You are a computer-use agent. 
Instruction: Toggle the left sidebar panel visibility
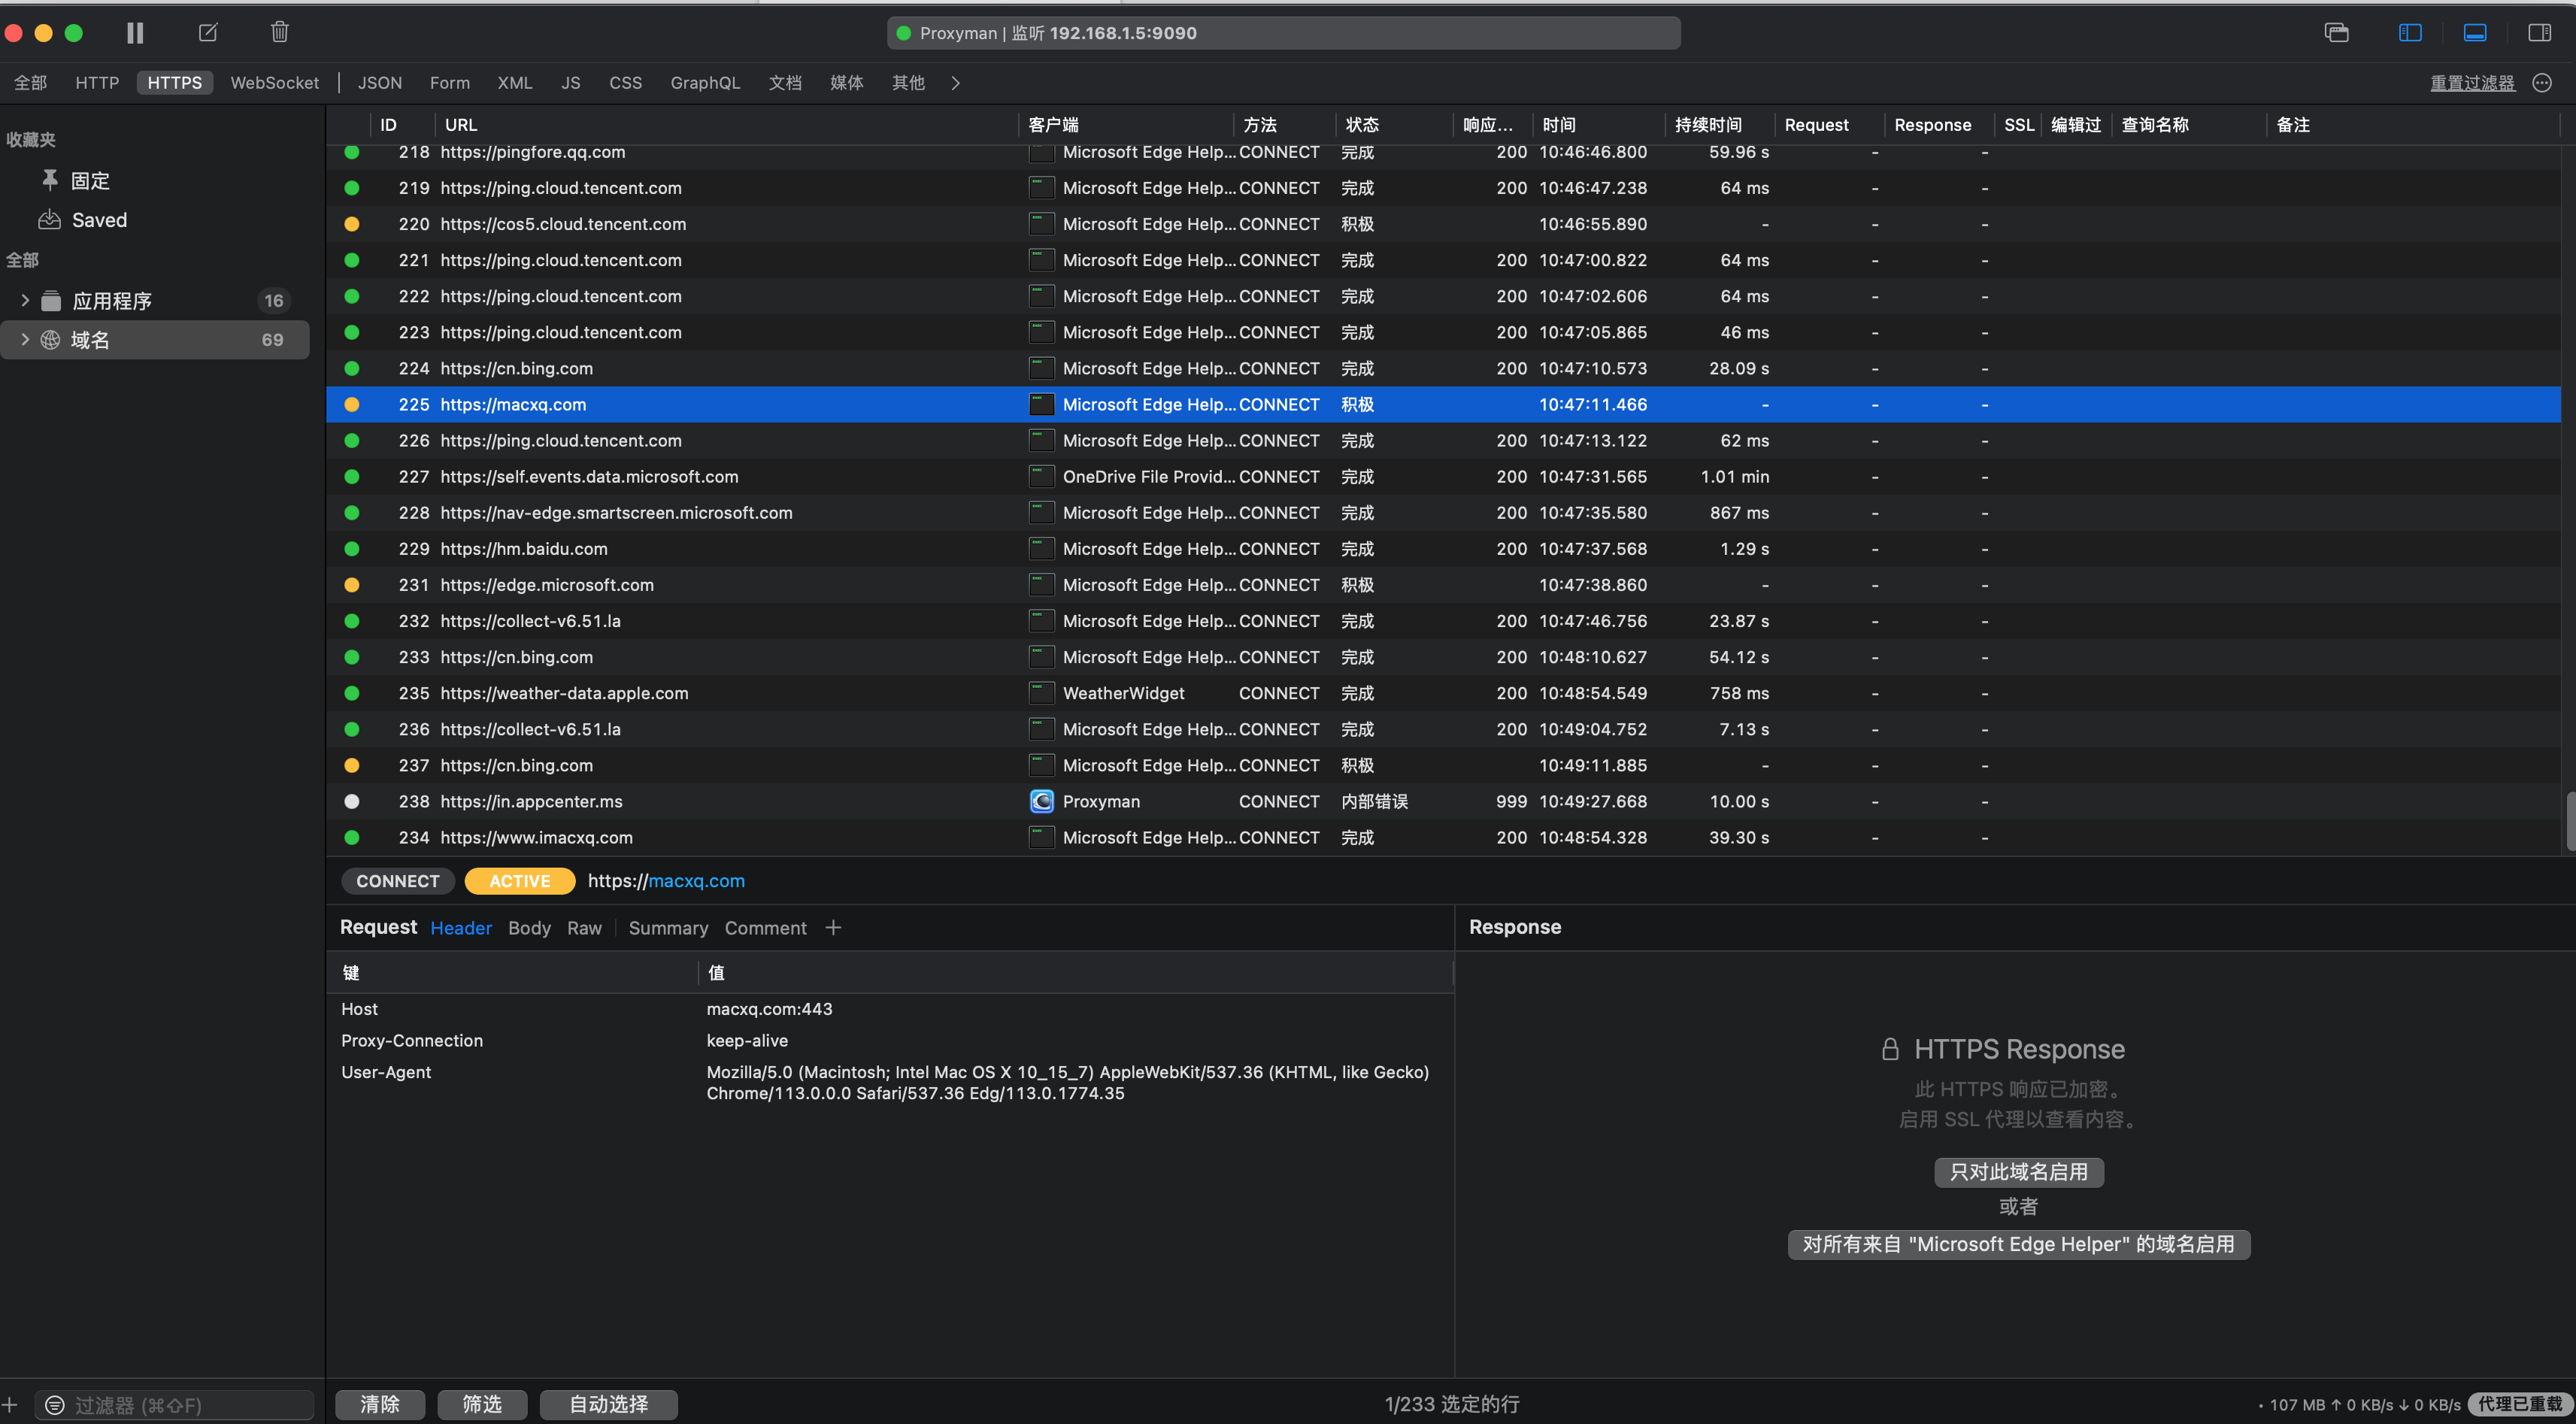[2410, 33]
